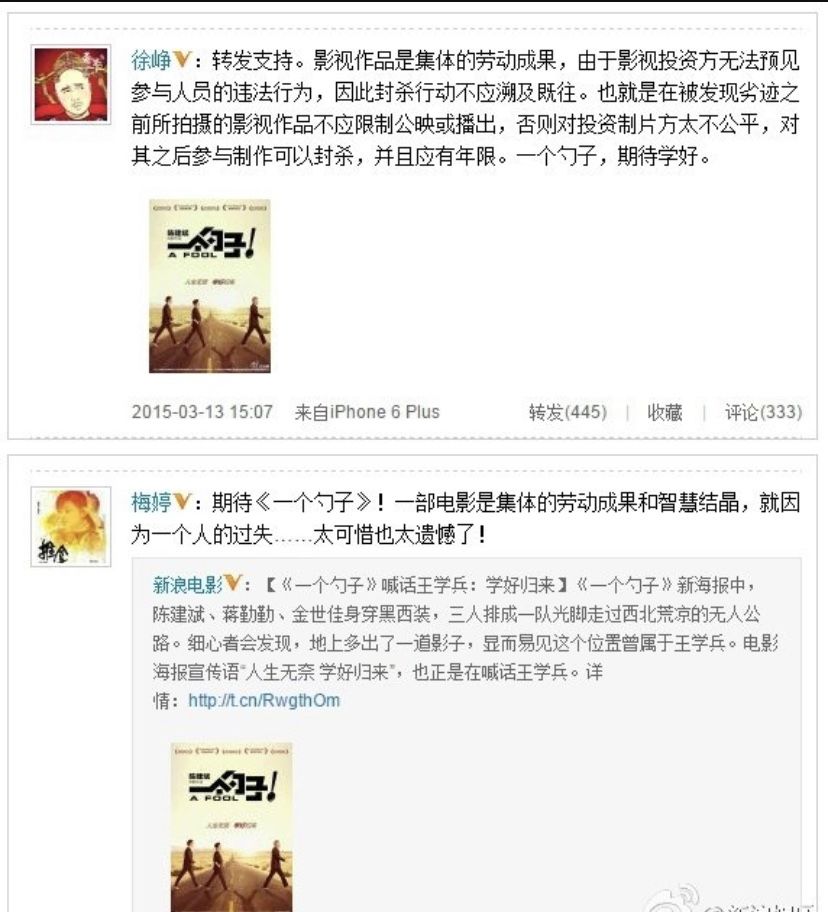Enlarge the poster image in 新浪电影's quoted post
The width and height of the screenshot is (828, 912).
coord(231,827)
